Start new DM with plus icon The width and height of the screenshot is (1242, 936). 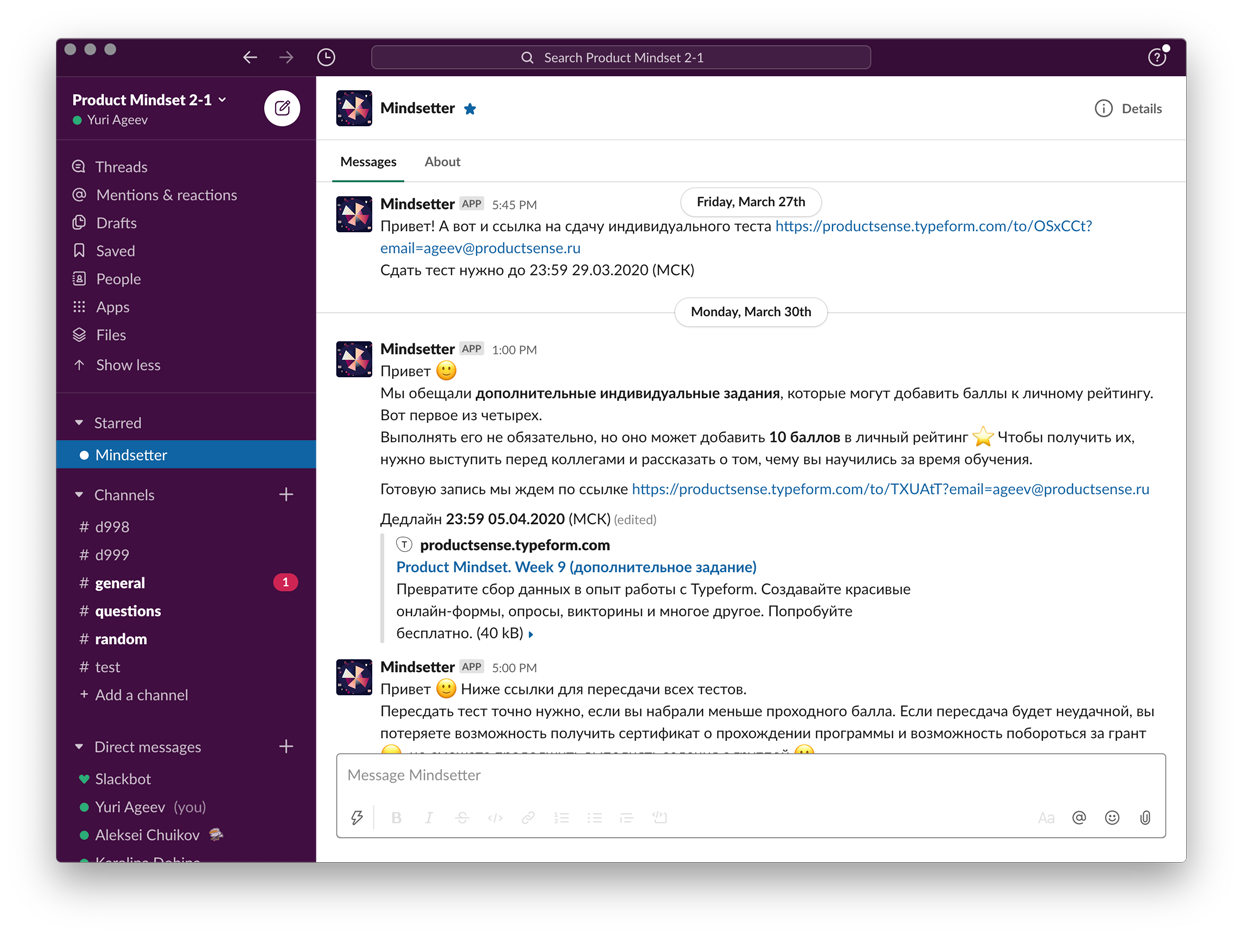click(x=286, y=746)
